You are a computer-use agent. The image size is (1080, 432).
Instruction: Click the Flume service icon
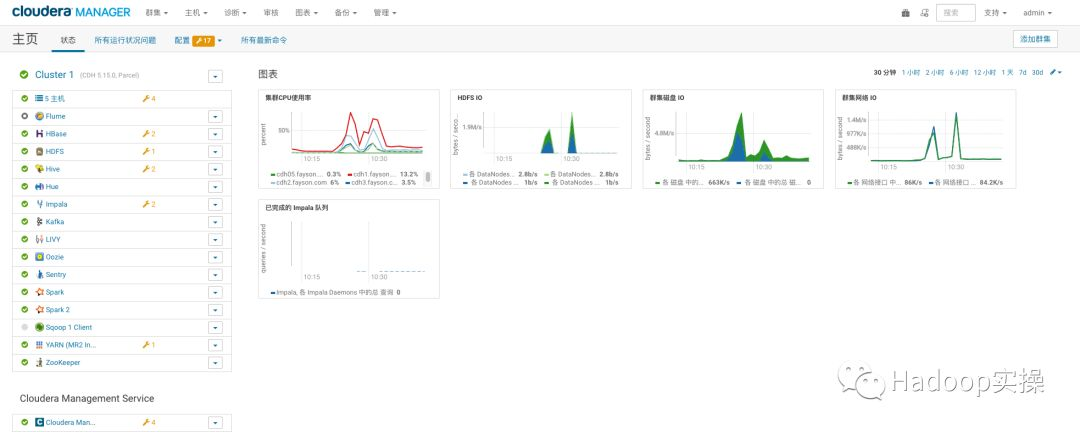click(40, 116)
